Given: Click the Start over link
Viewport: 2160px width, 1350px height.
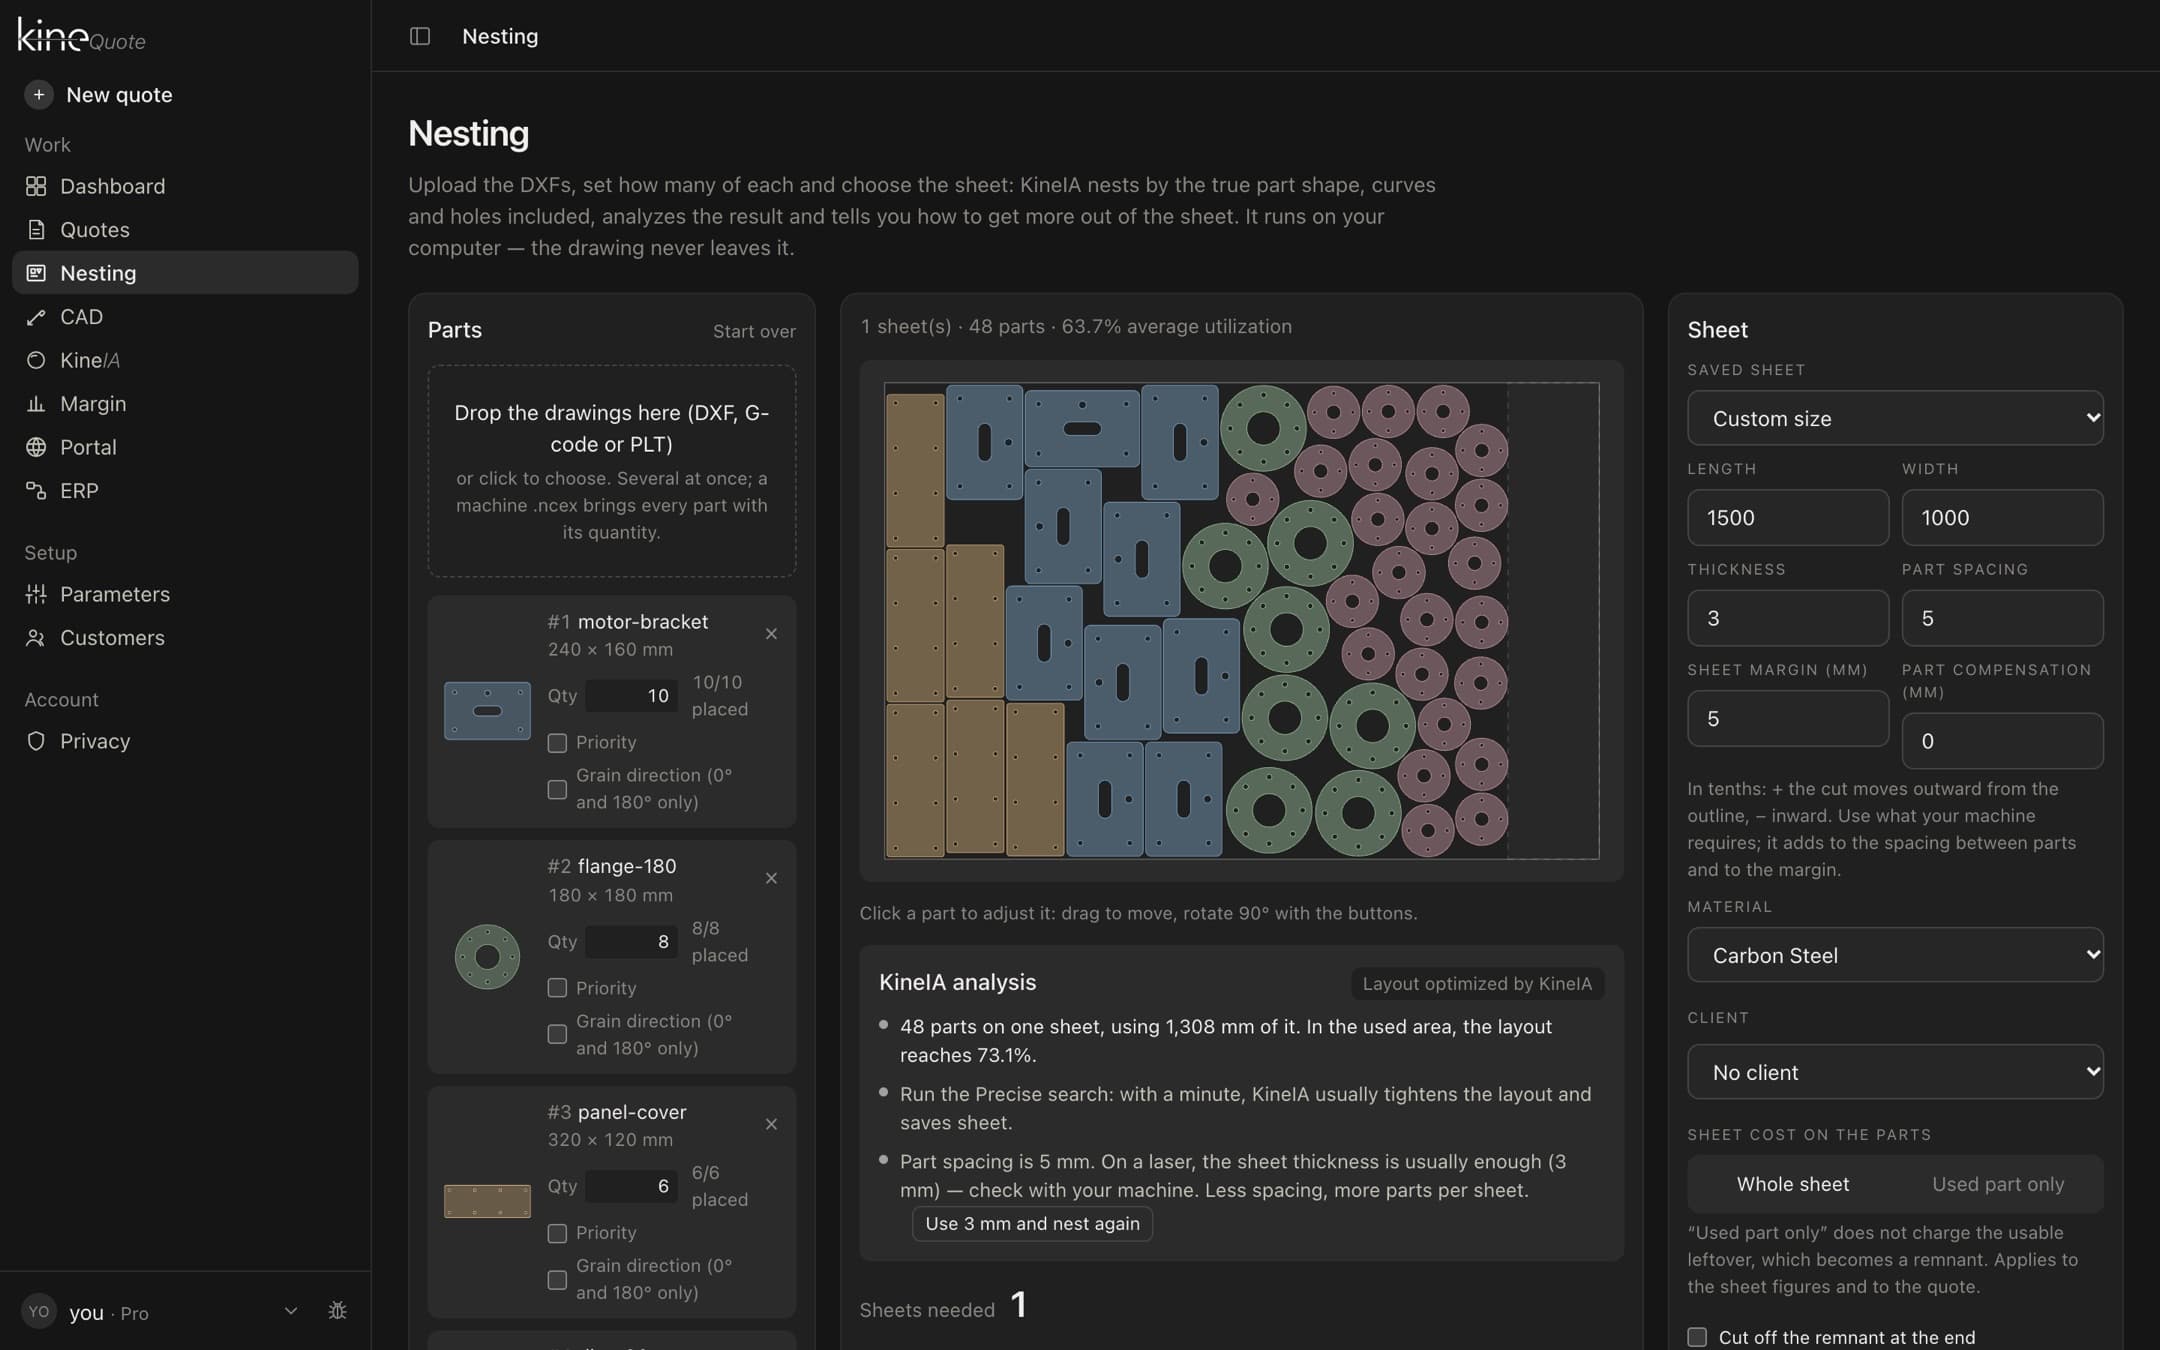Looking at the screenshot, I should click(754, 331).
